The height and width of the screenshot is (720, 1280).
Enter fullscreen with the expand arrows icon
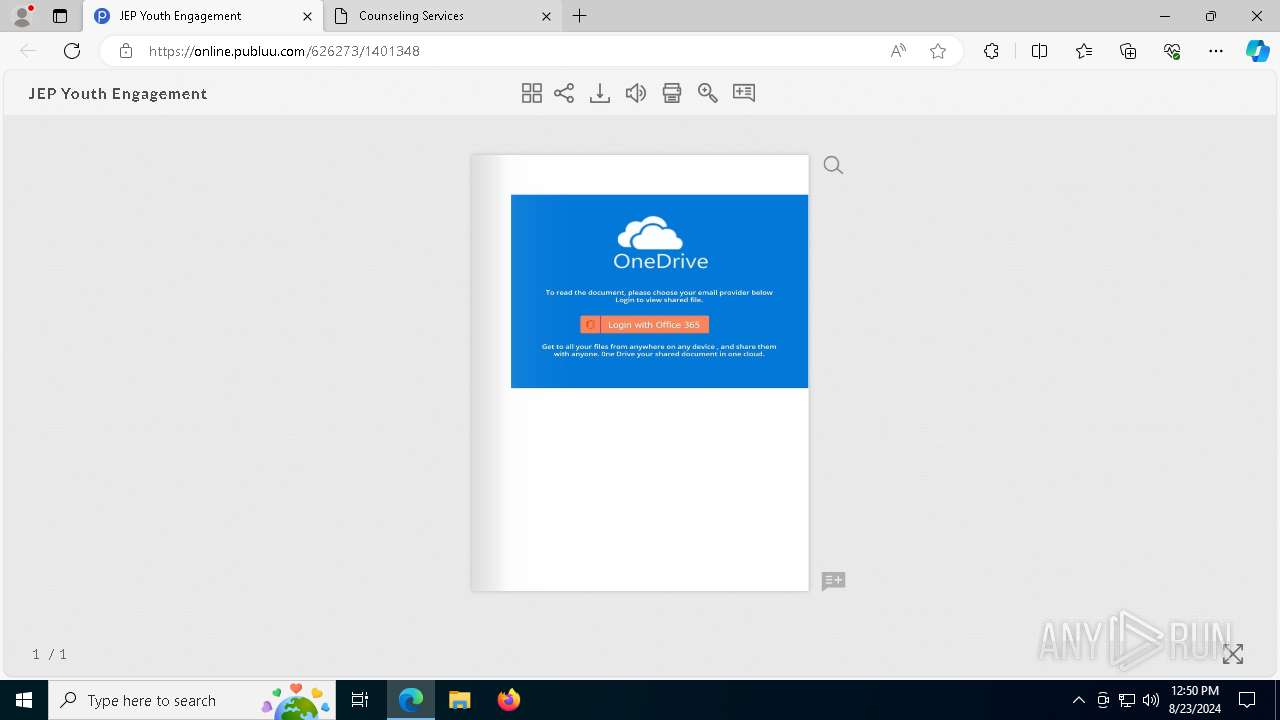point(1233,654)
